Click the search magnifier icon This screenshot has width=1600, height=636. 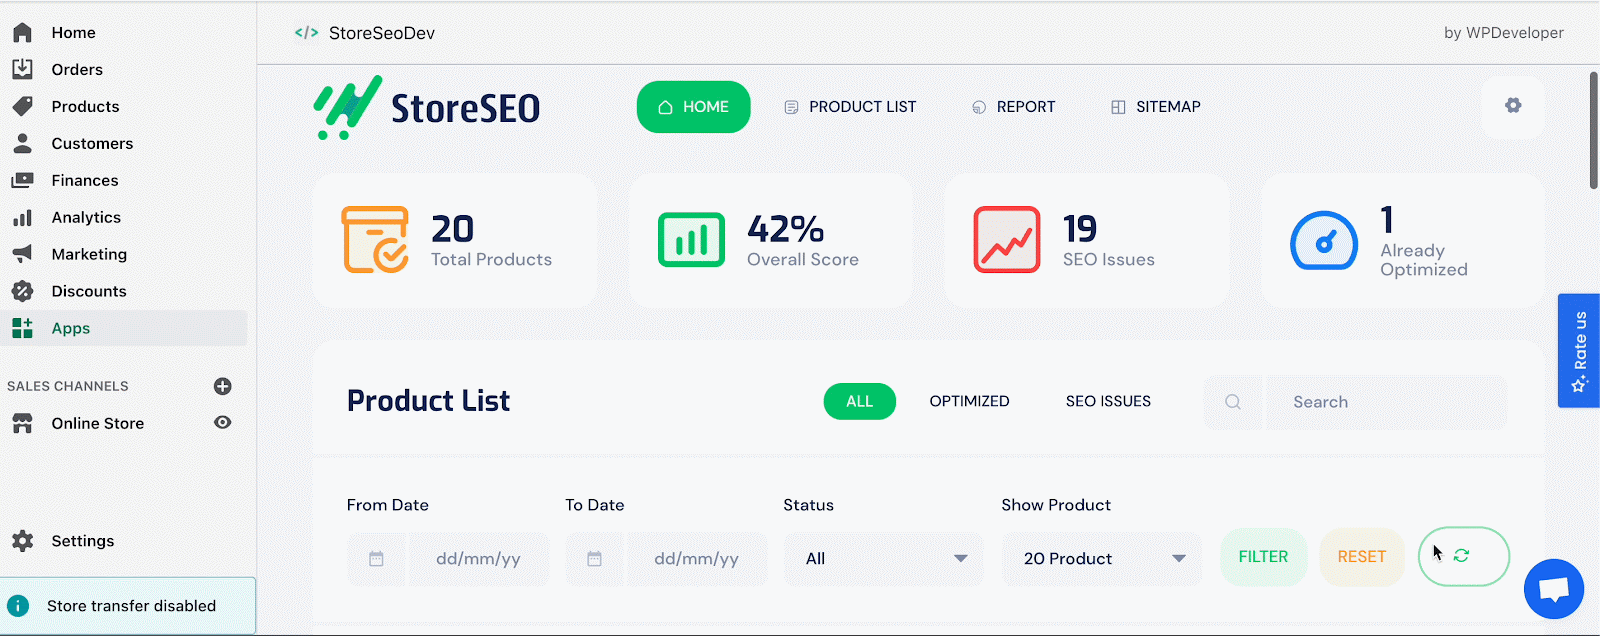[1233, 402]
